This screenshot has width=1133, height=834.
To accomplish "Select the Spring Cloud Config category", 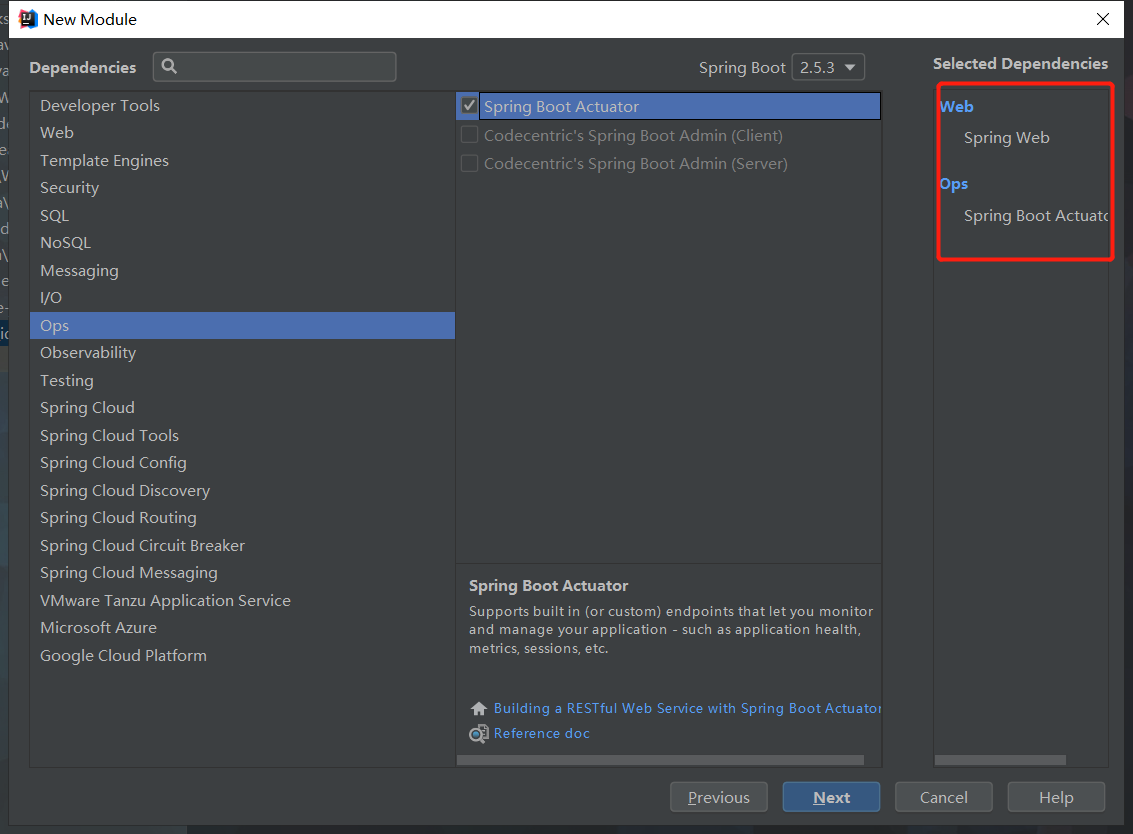I will 242,463.
